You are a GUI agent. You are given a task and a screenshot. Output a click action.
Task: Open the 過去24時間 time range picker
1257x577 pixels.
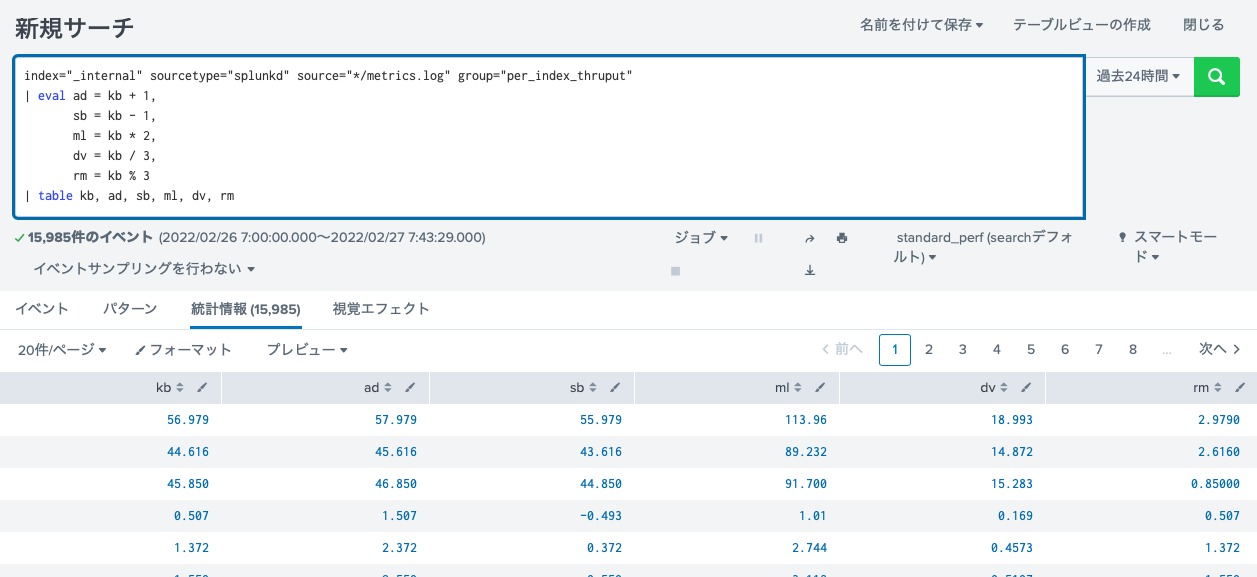(1138, 76)
